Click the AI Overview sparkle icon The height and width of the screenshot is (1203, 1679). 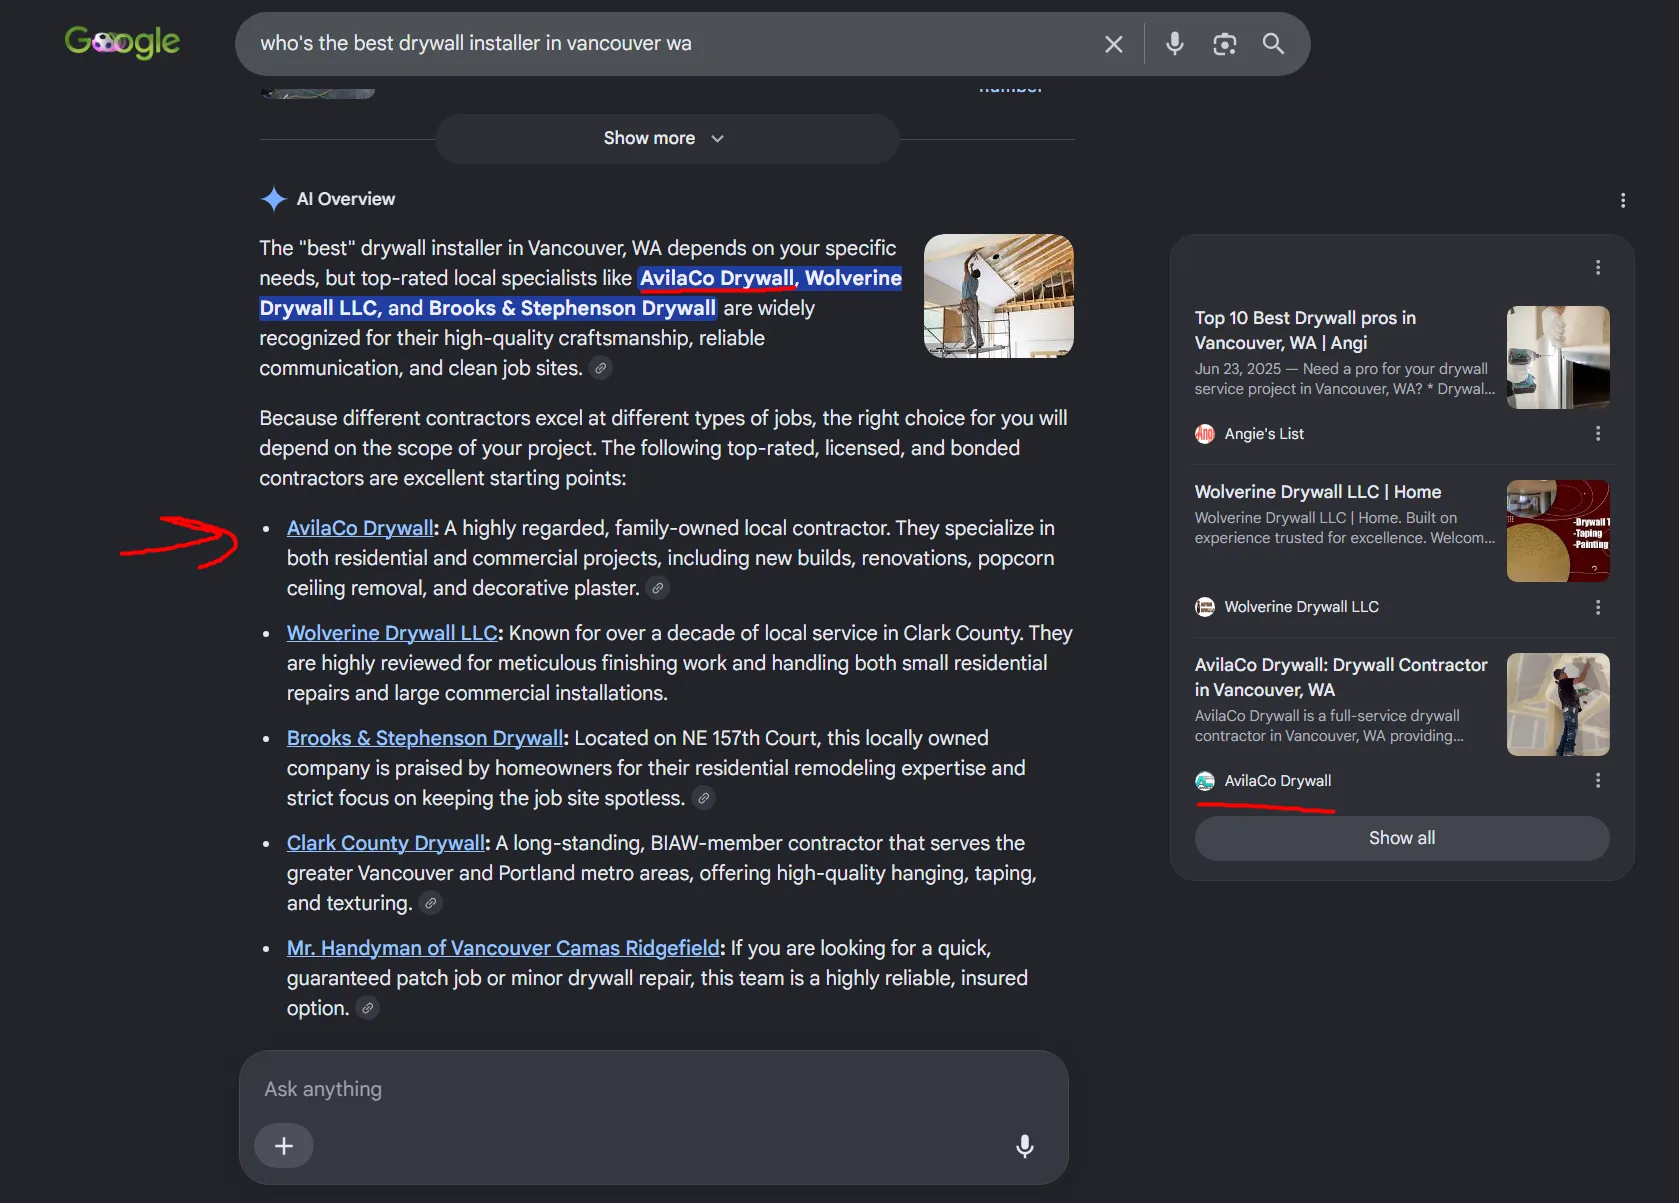click(x=273, y=199)
